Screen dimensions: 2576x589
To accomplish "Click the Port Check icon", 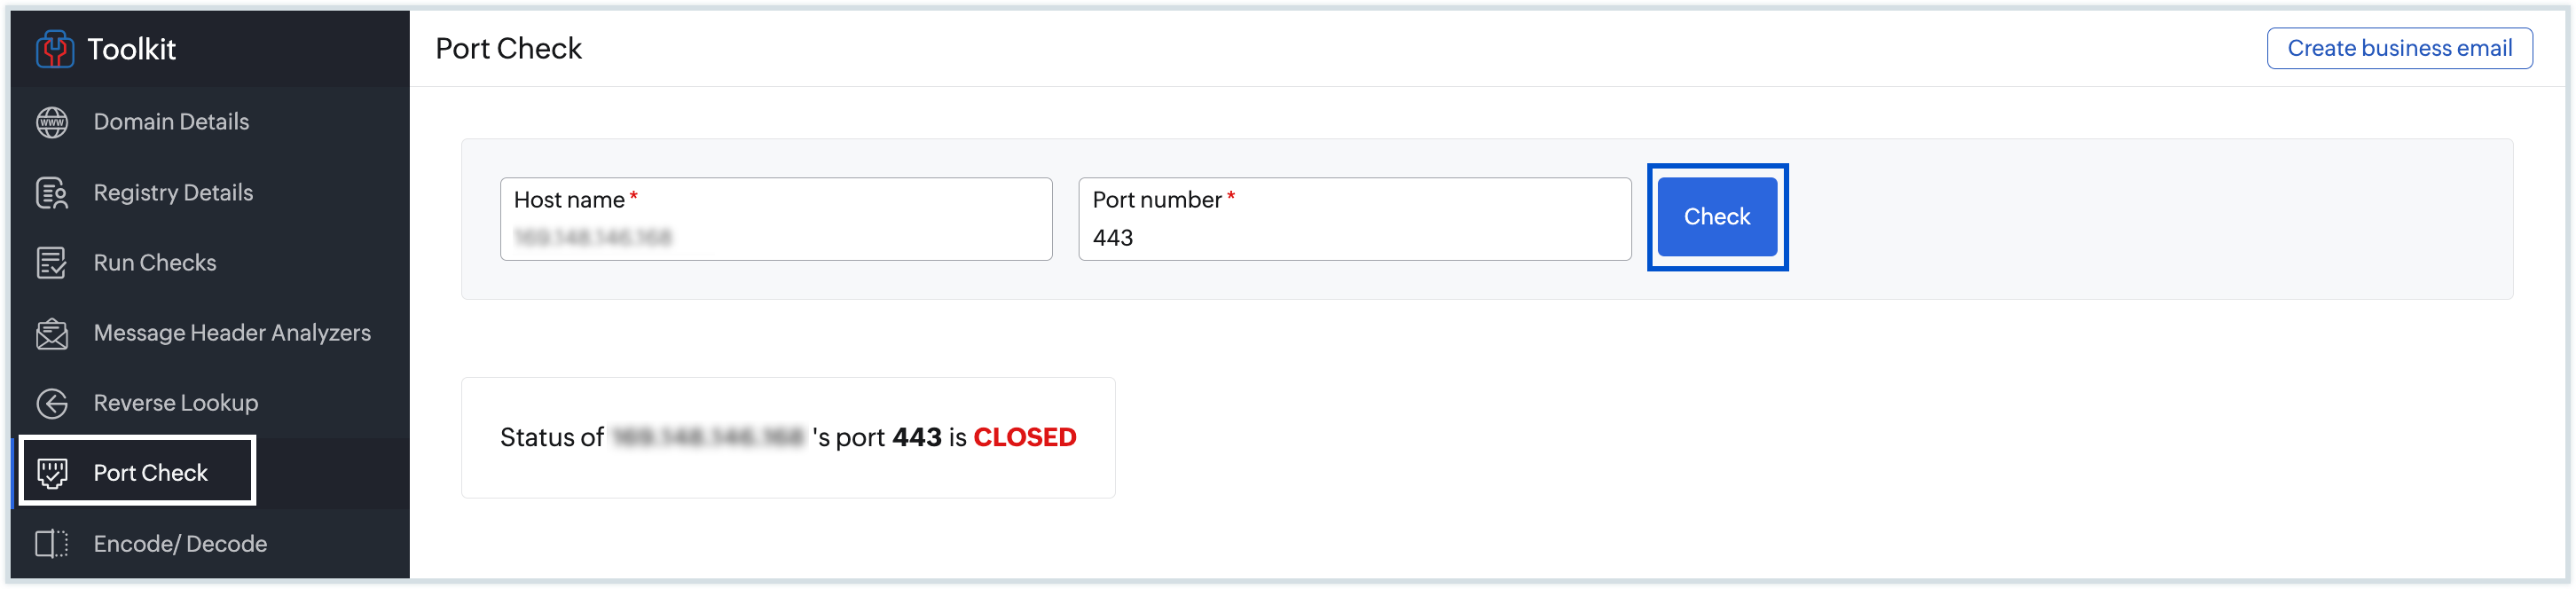I will [x=52, y=473].
